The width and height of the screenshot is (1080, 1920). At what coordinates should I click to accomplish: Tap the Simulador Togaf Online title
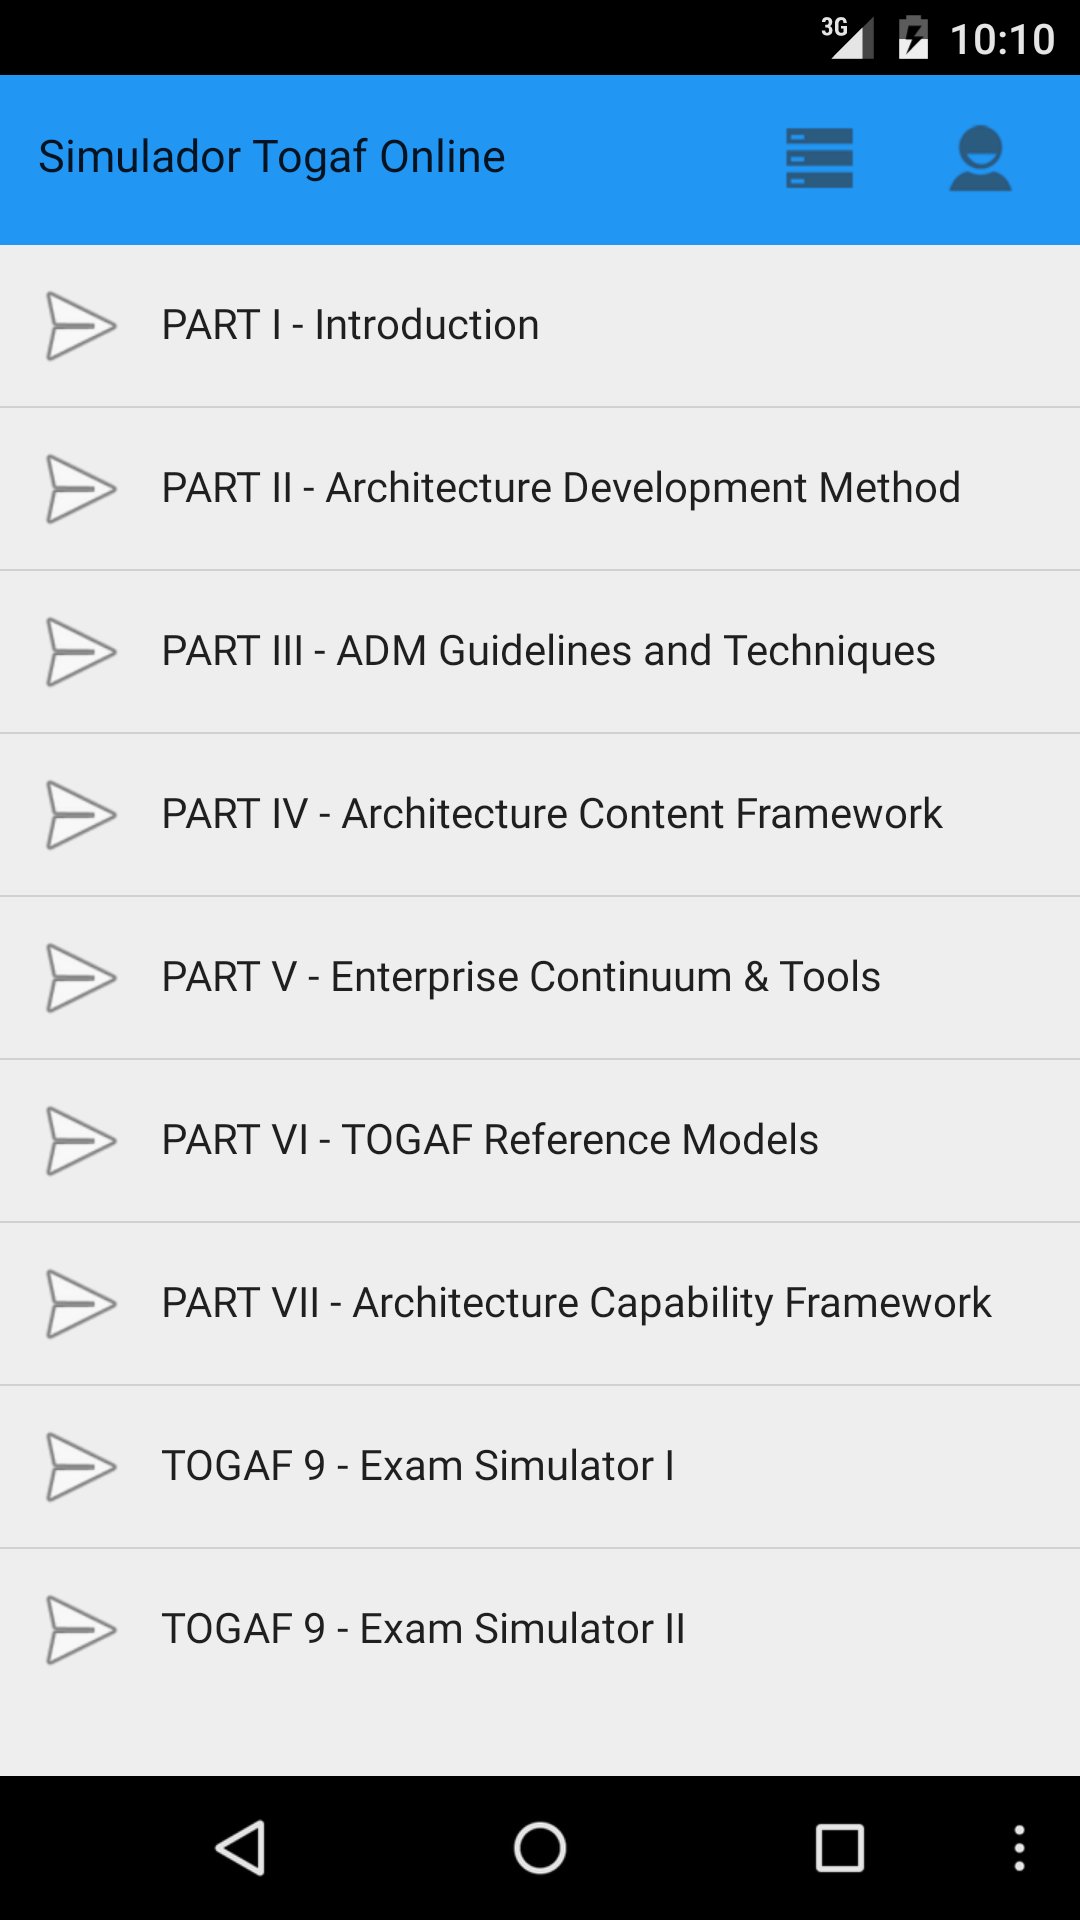[x=272, y=157]
